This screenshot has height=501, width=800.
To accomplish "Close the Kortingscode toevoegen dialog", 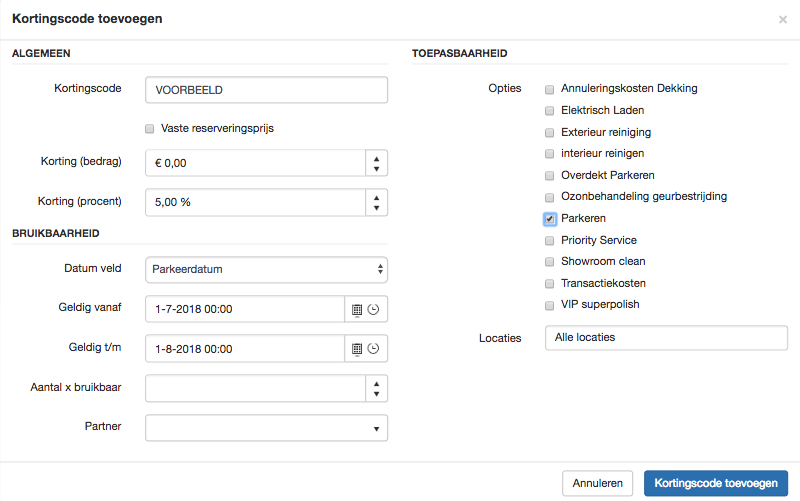I will (x=783, y=19).
